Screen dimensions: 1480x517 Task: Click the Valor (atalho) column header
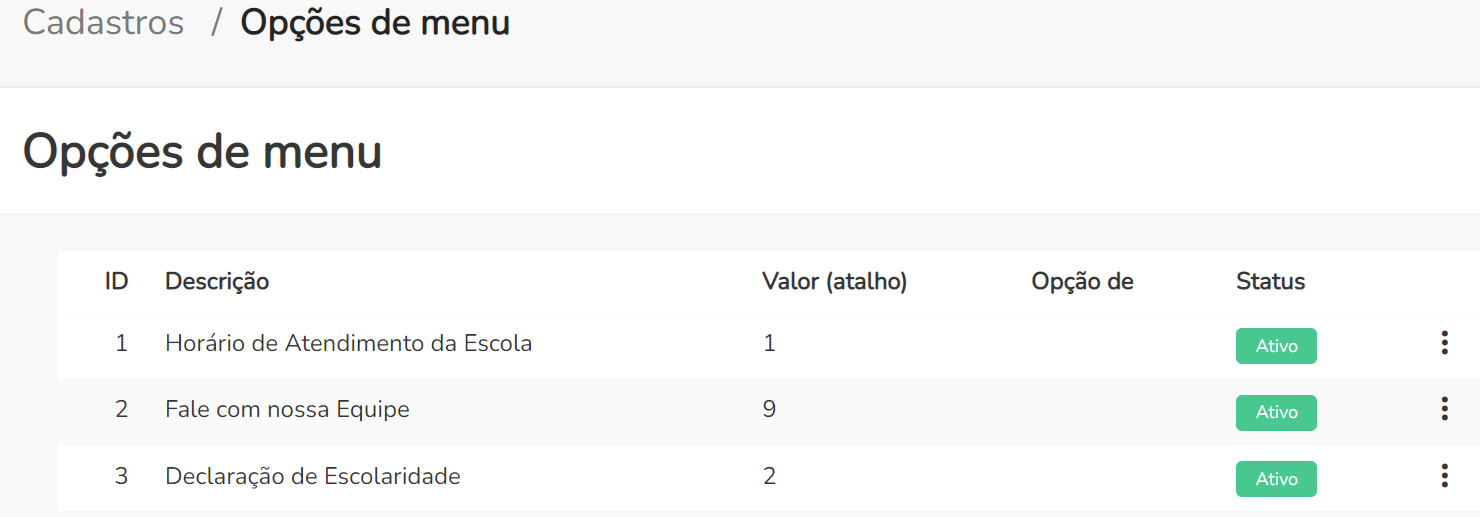tap(834, 282)
